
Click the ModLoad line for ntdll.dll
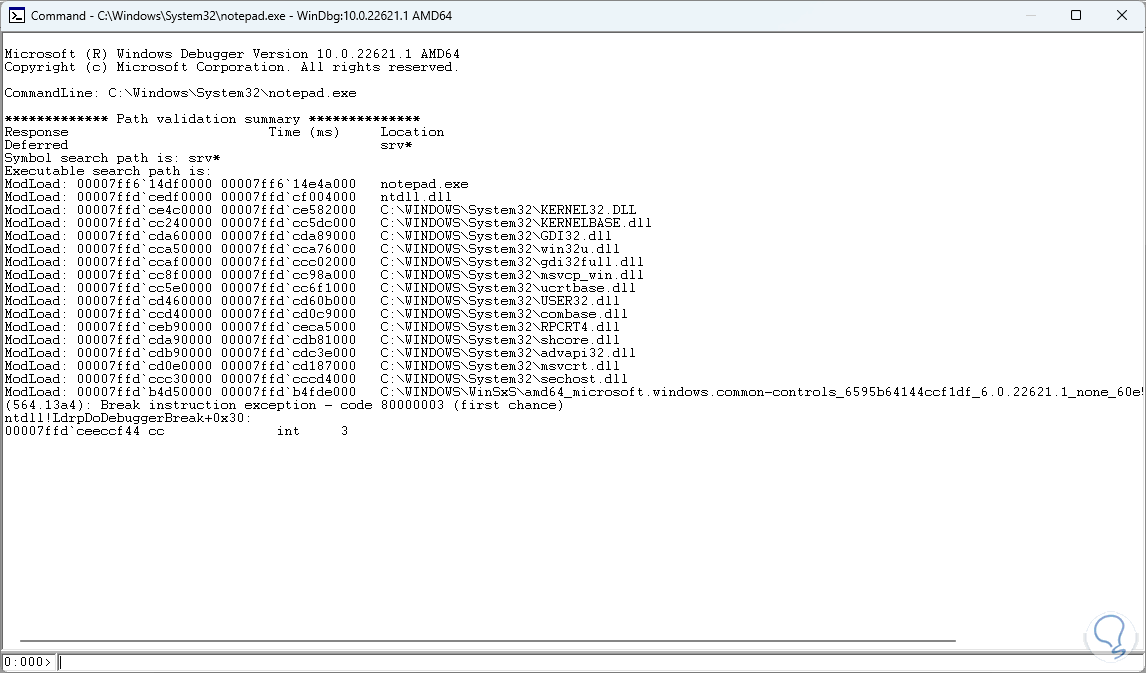click(228, 197)
